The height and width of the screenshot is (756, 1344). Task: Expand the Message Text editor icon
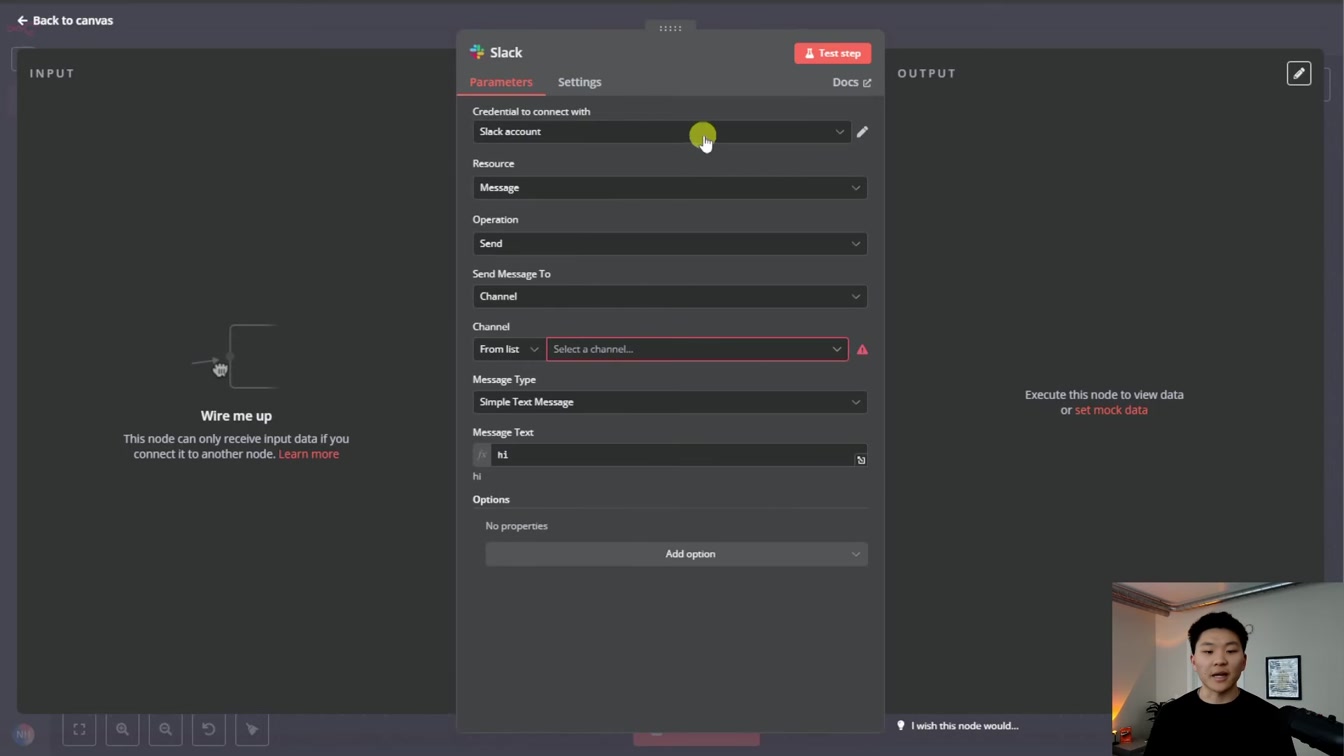(x=861, y=460)
